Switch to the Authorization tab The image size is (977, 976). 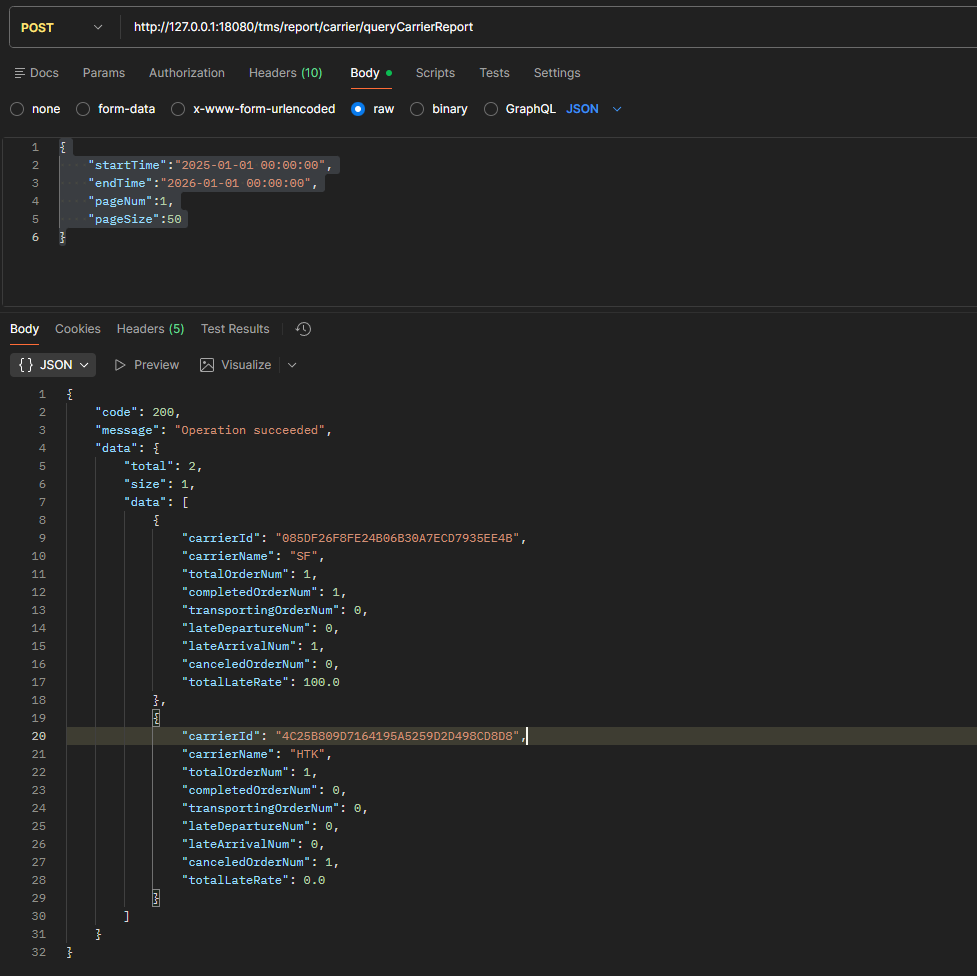click(x=187, y=73)
